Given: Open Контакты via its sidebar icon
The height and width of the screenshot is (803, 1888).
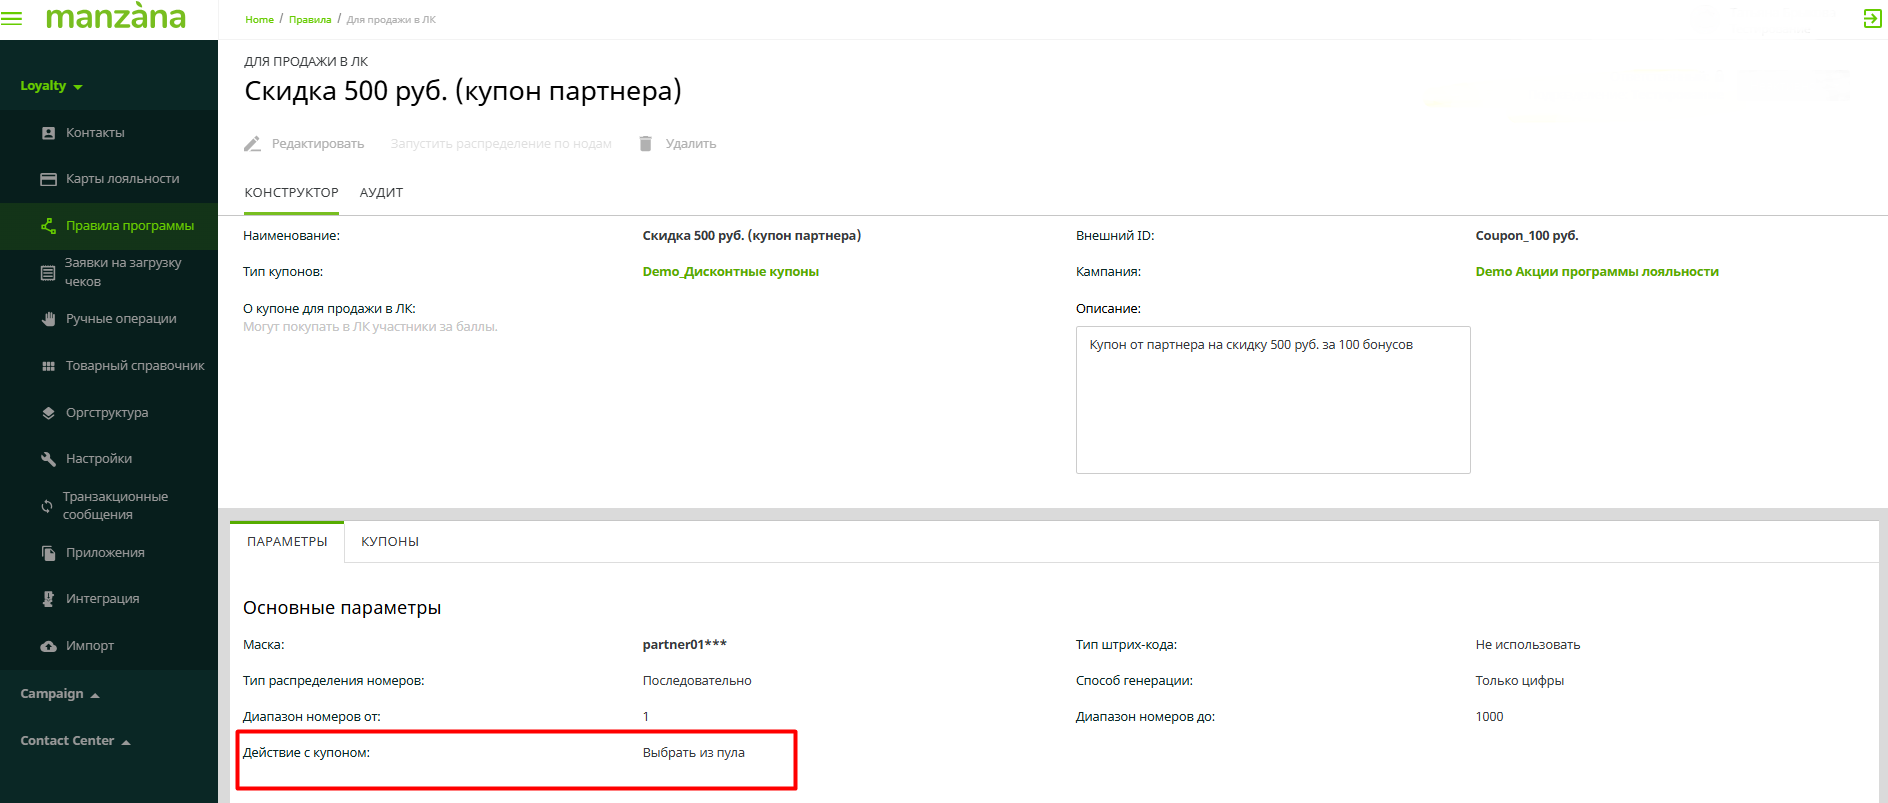Looking at the screenshot, I should [x=48, y=133].
